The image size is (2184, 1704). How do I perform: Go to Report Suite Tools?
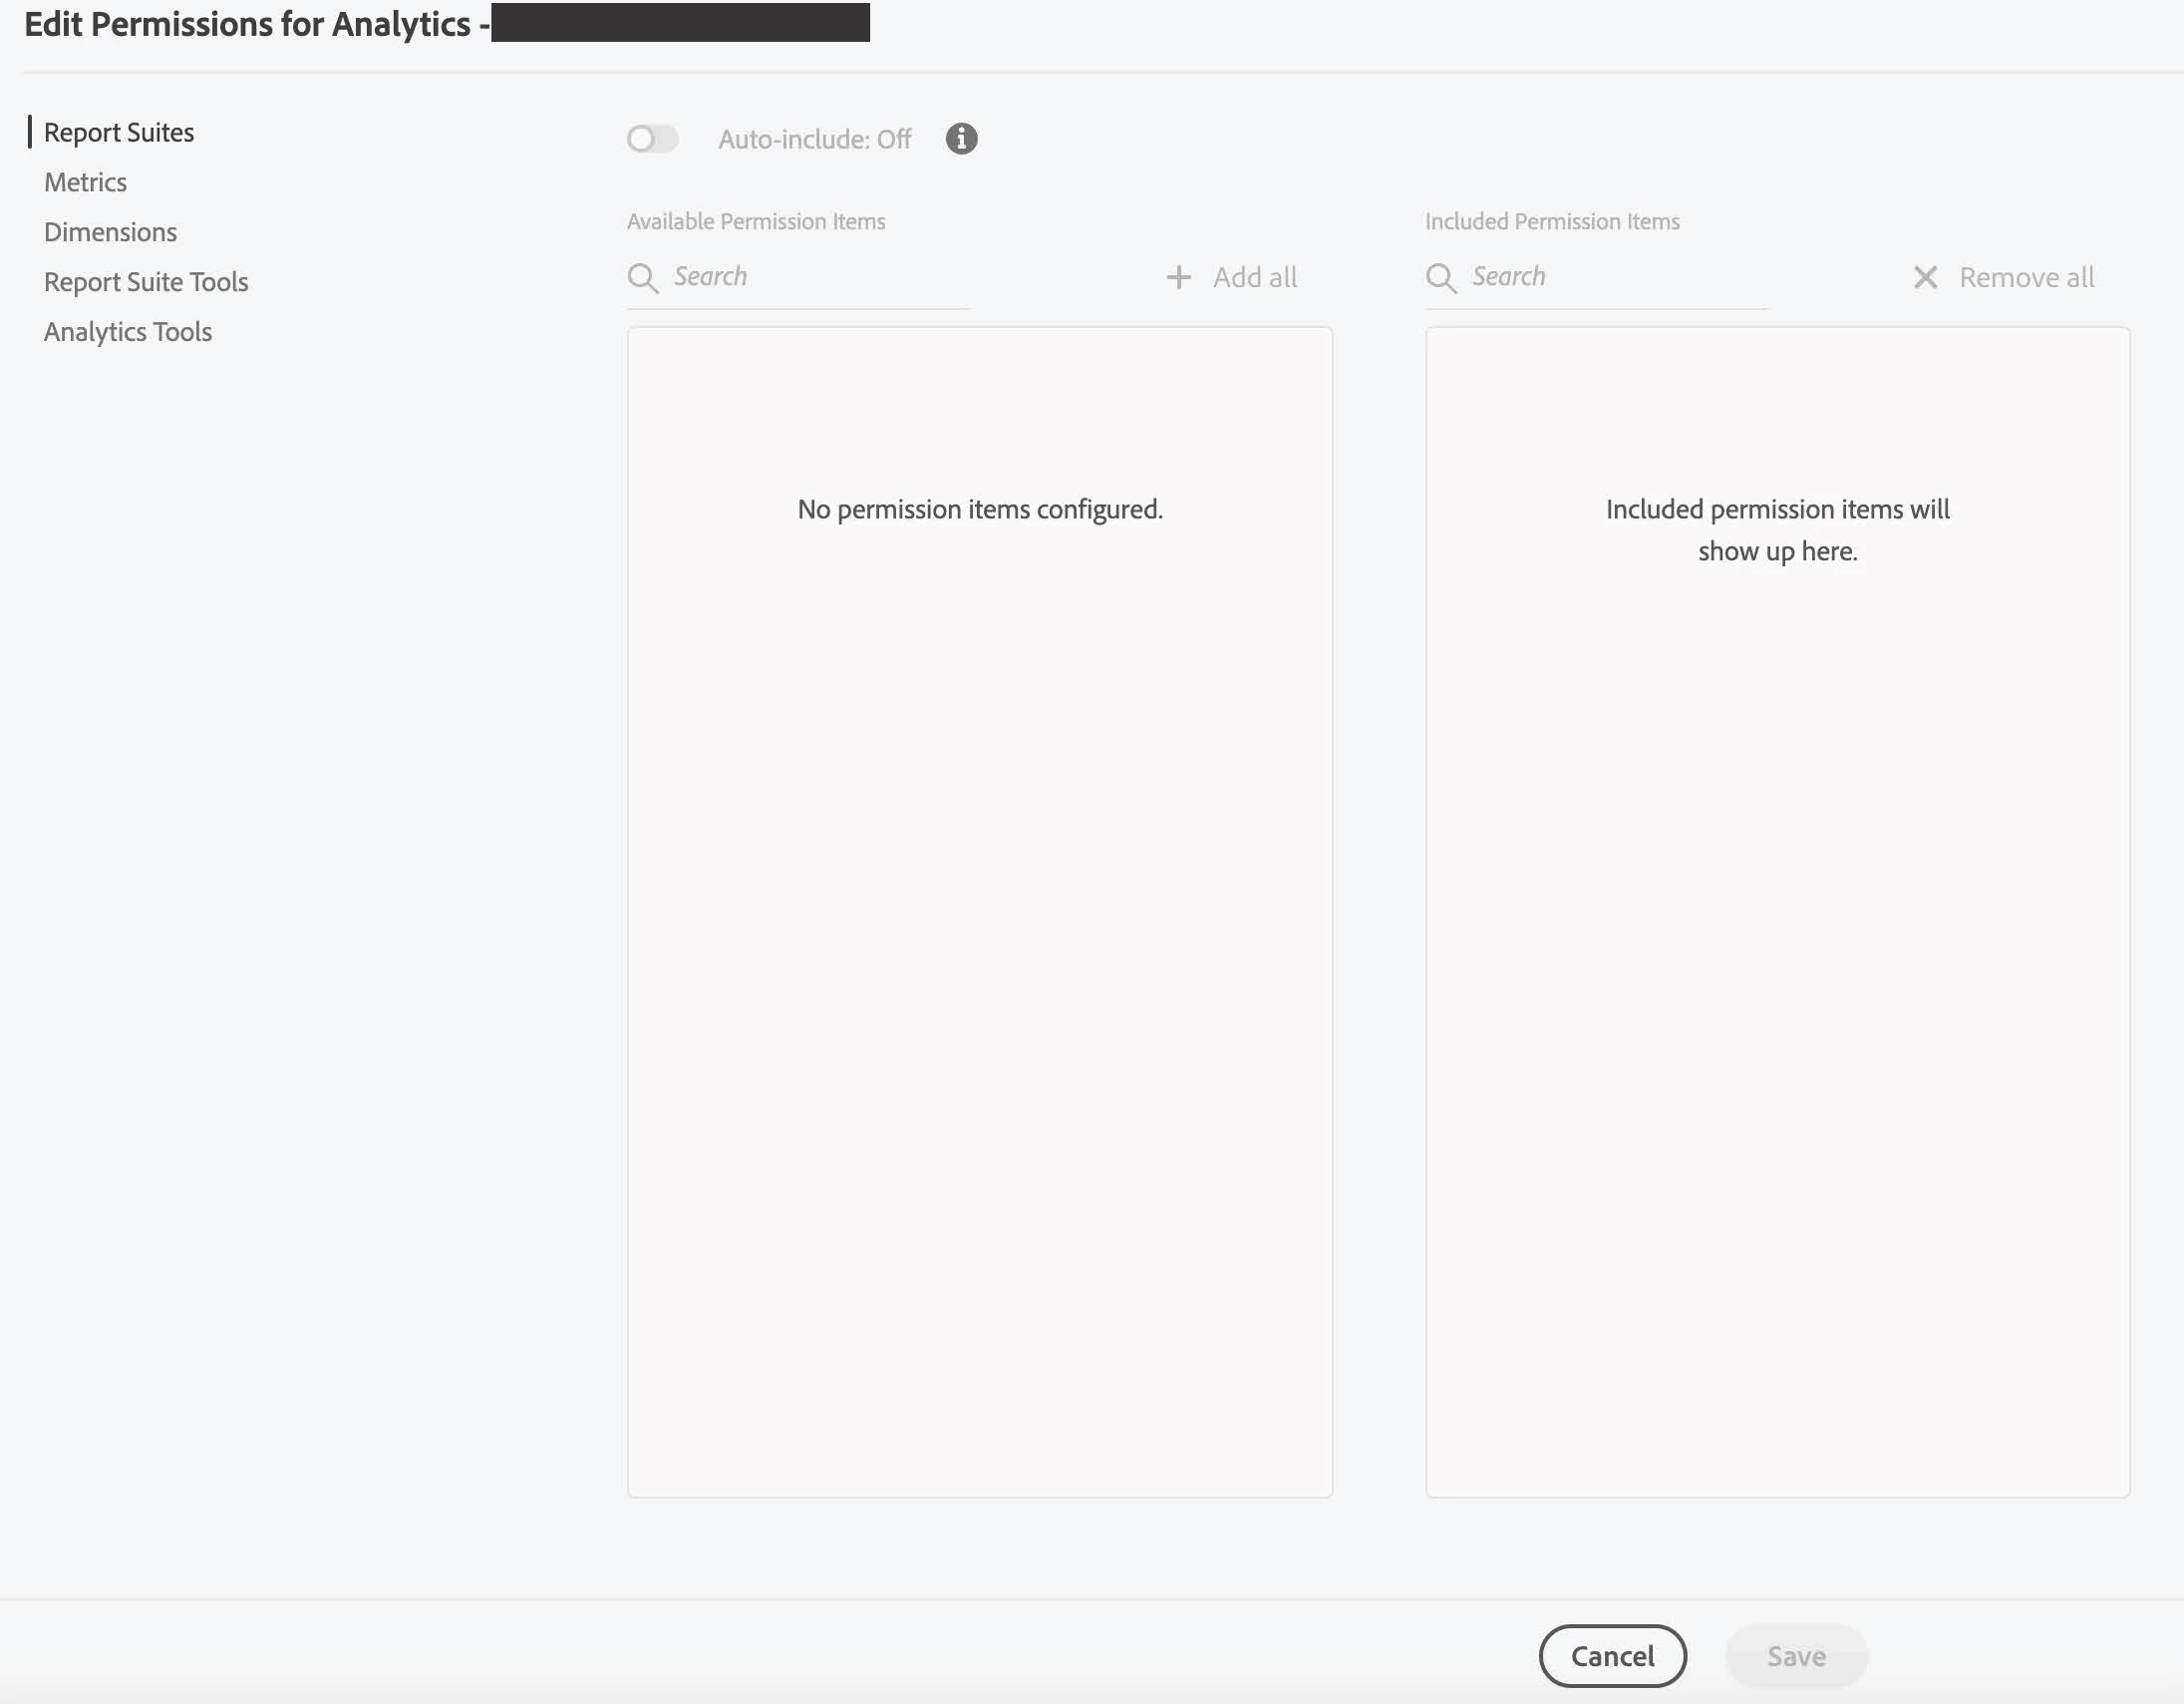click(146, 282)
